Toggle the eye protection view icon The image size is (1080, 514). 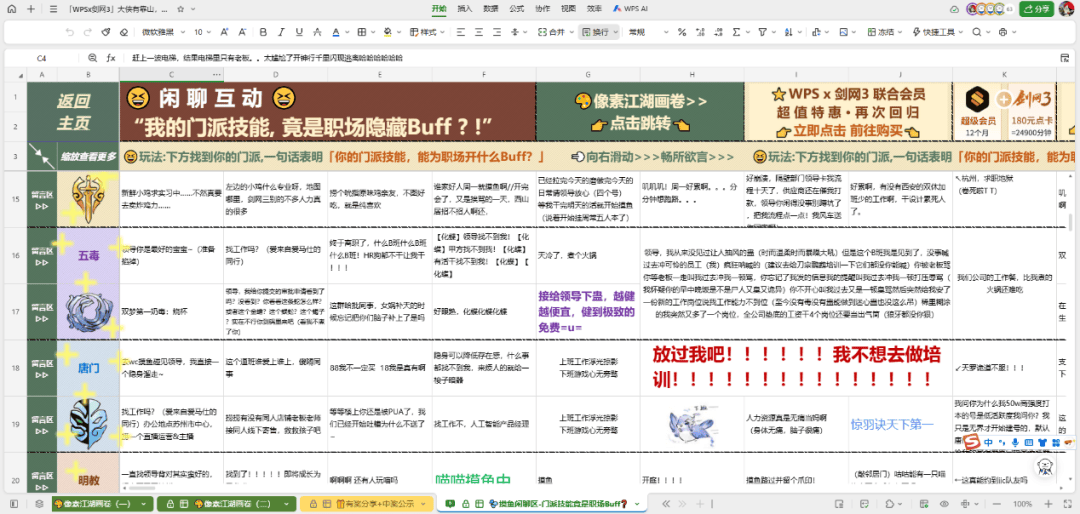pos(944,504)
